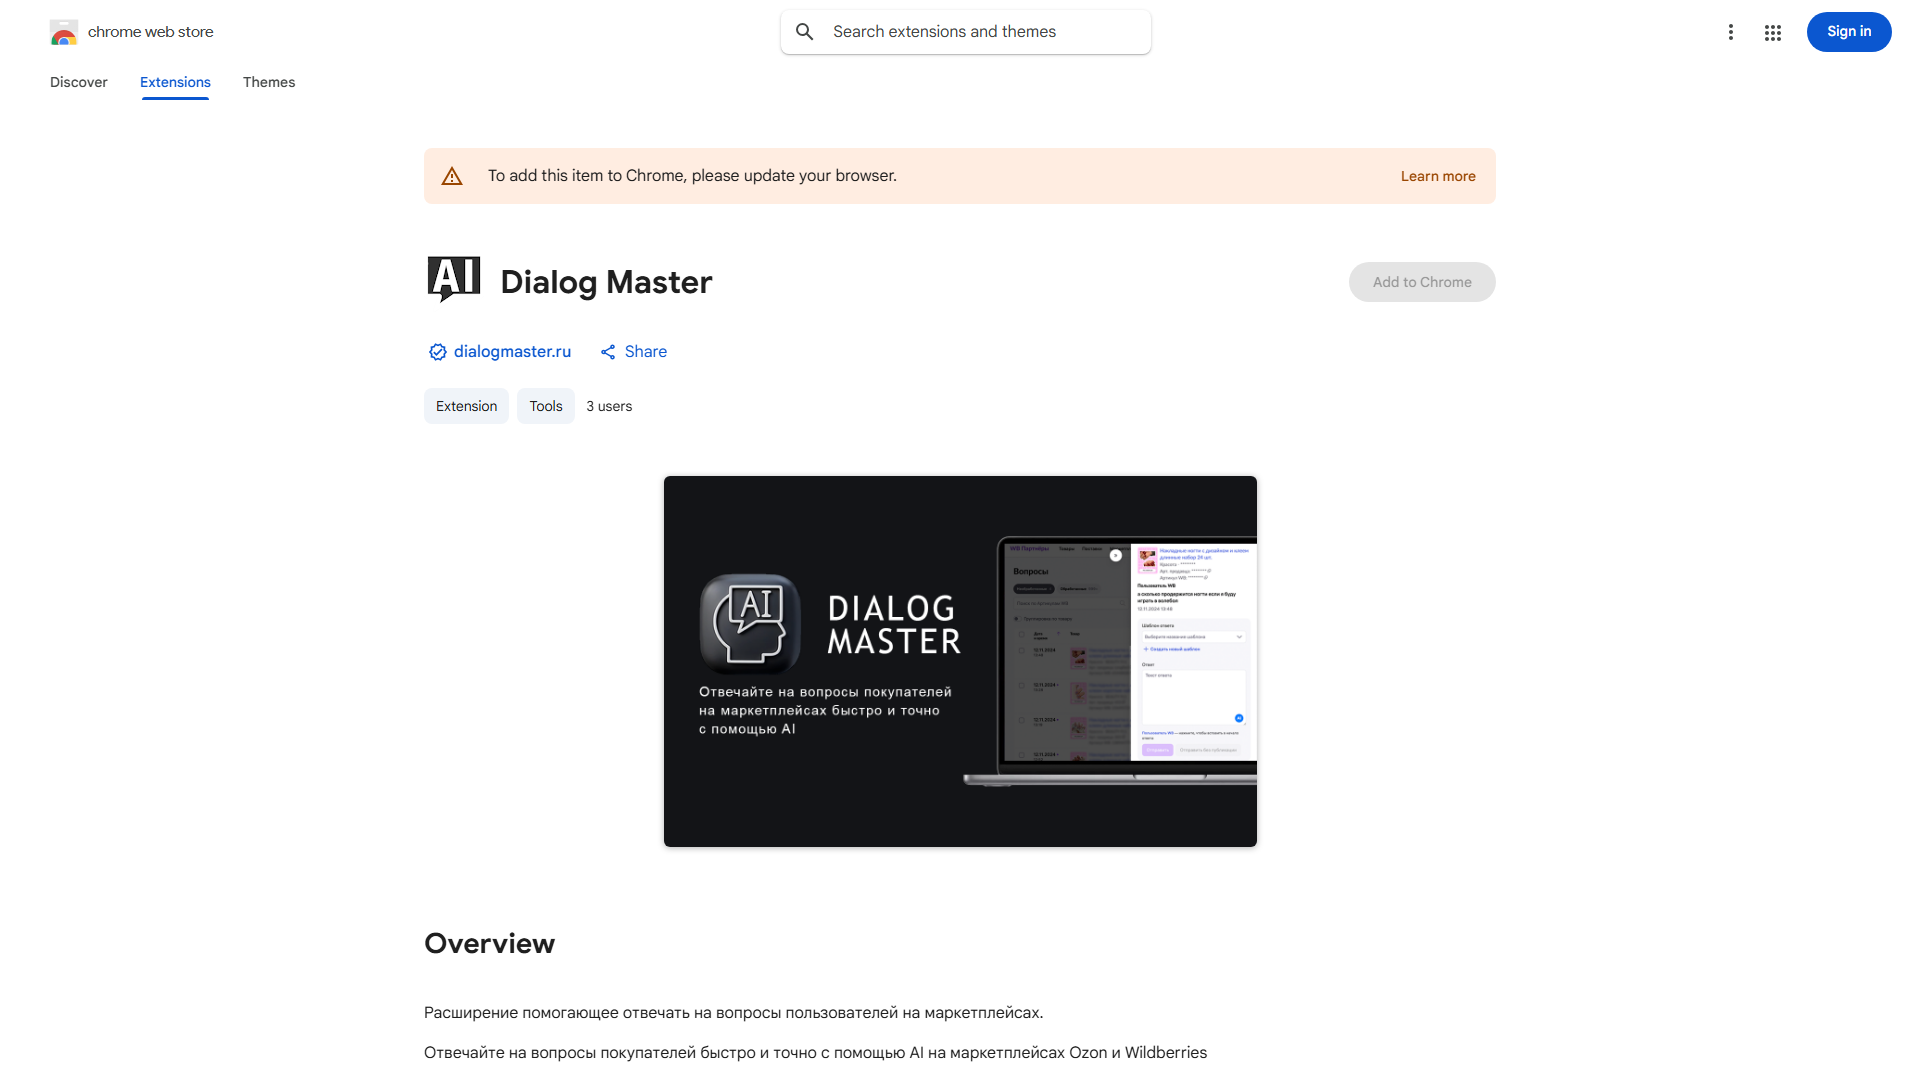This screenshot has height=1080, width=1920.
Task: Click the Dialog Master AI extension logo
Action: click(453, 279)
